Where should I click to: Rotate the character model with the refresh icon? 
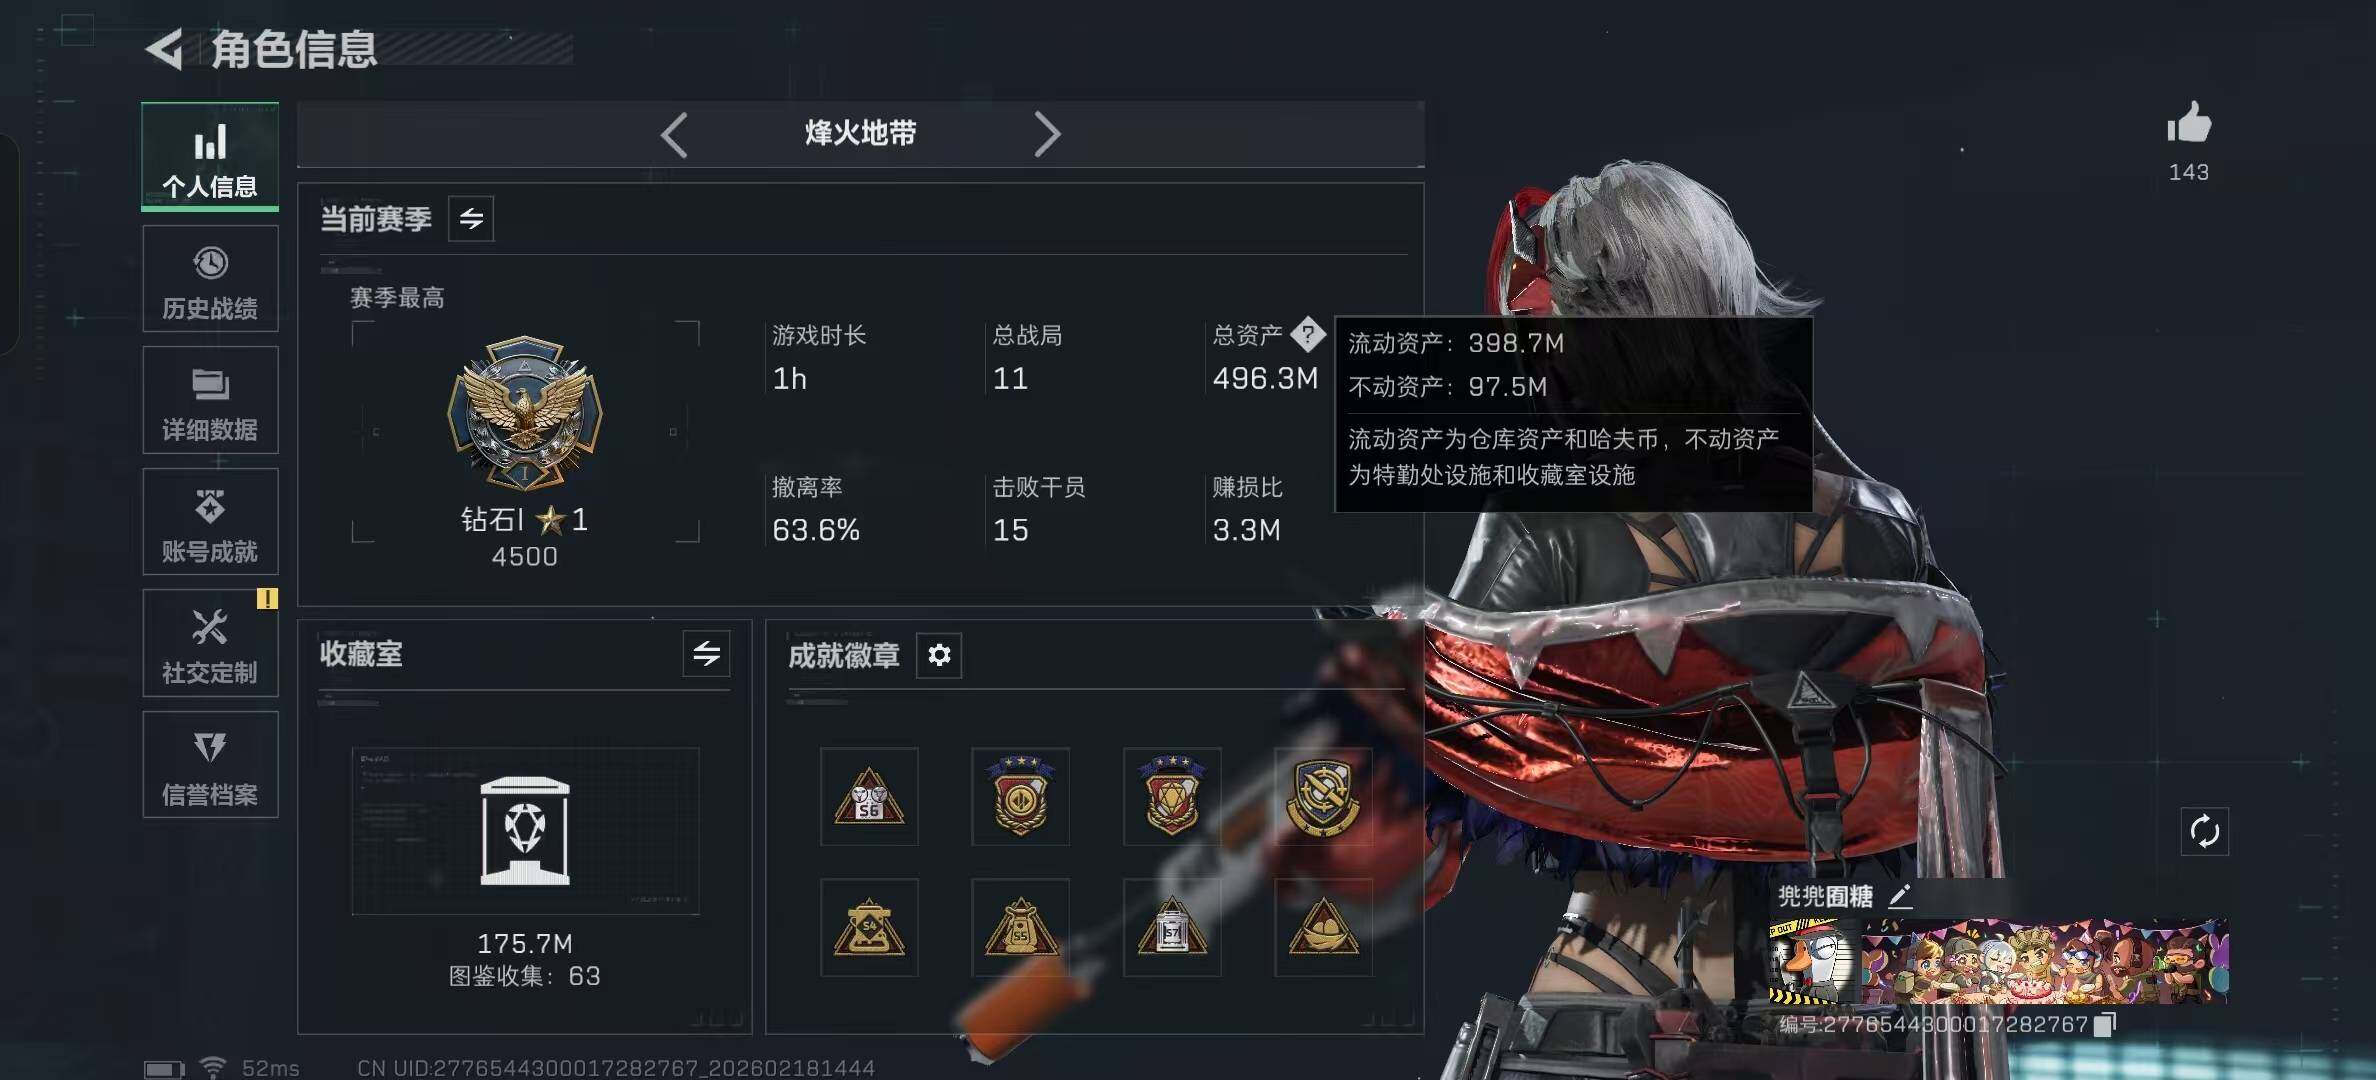2204,831
